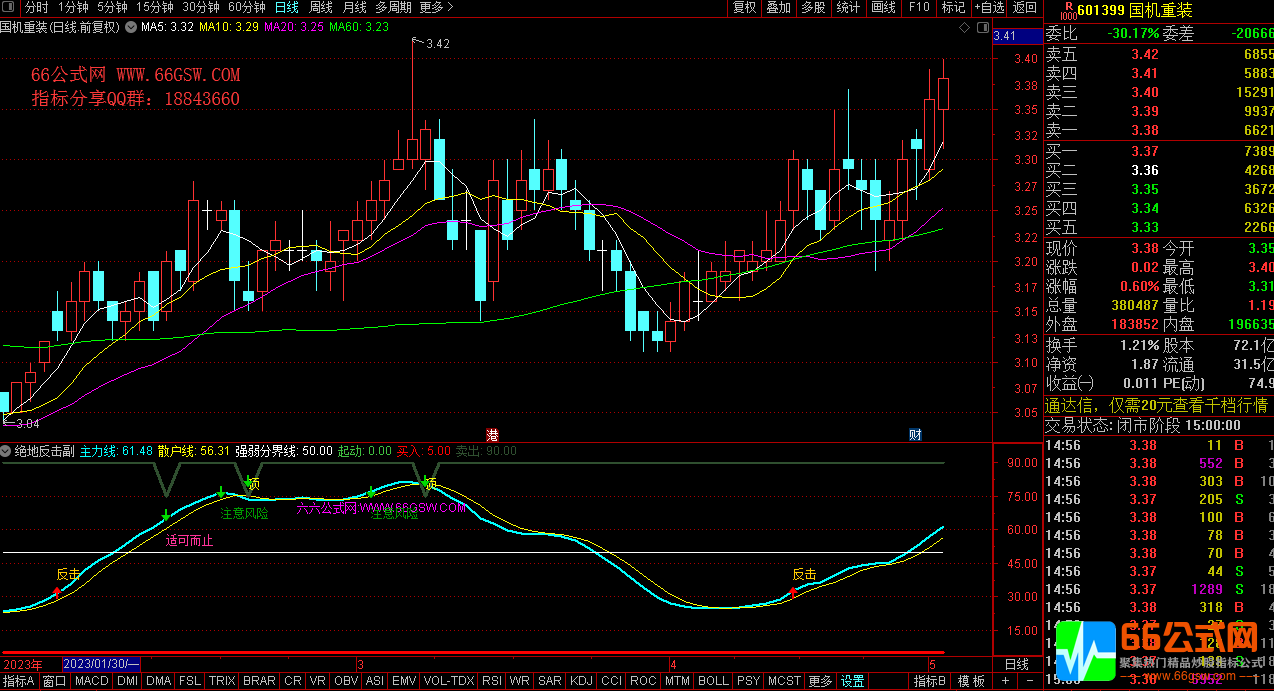Click the R 1000 stock tag icon
Image resolution: width=1274 pixels, height=691 pixels.
(1067, 11)
